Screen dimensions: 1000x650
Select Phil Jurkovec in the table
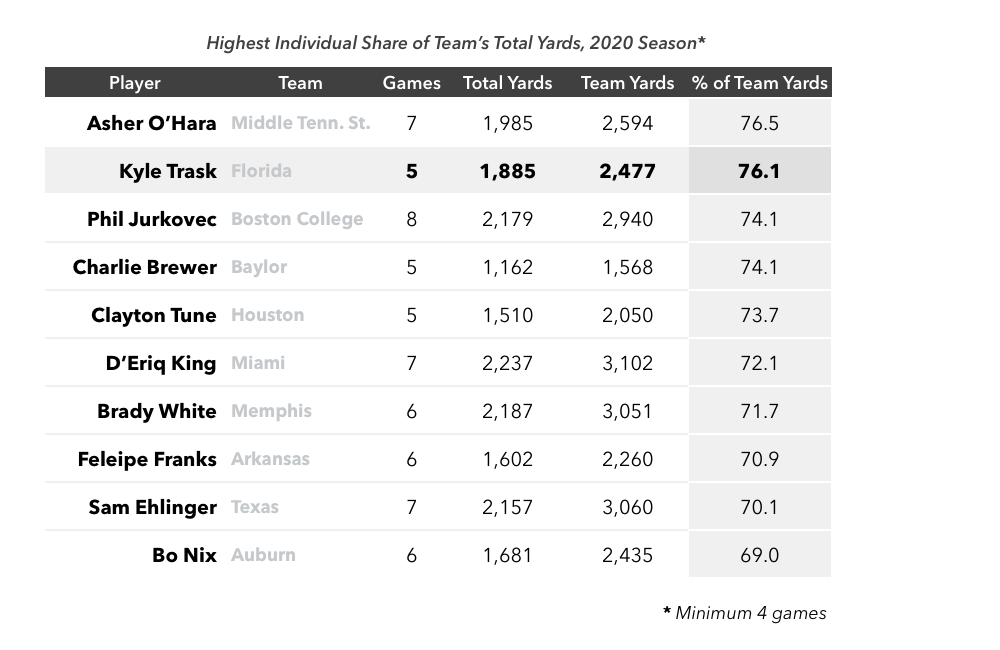point(152,219)
